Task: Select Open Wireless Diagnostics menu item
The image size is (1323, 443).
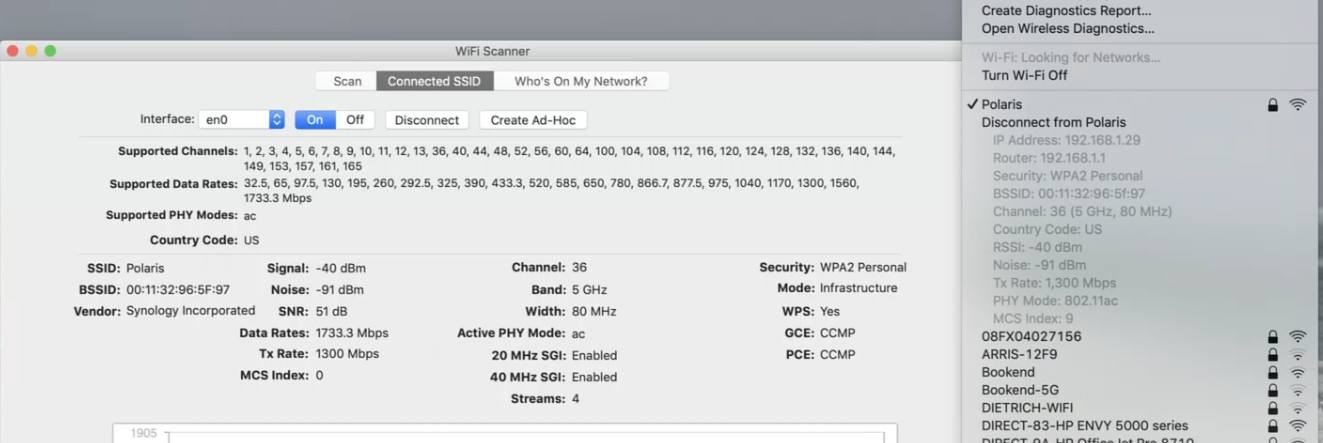Action: 1067,29
